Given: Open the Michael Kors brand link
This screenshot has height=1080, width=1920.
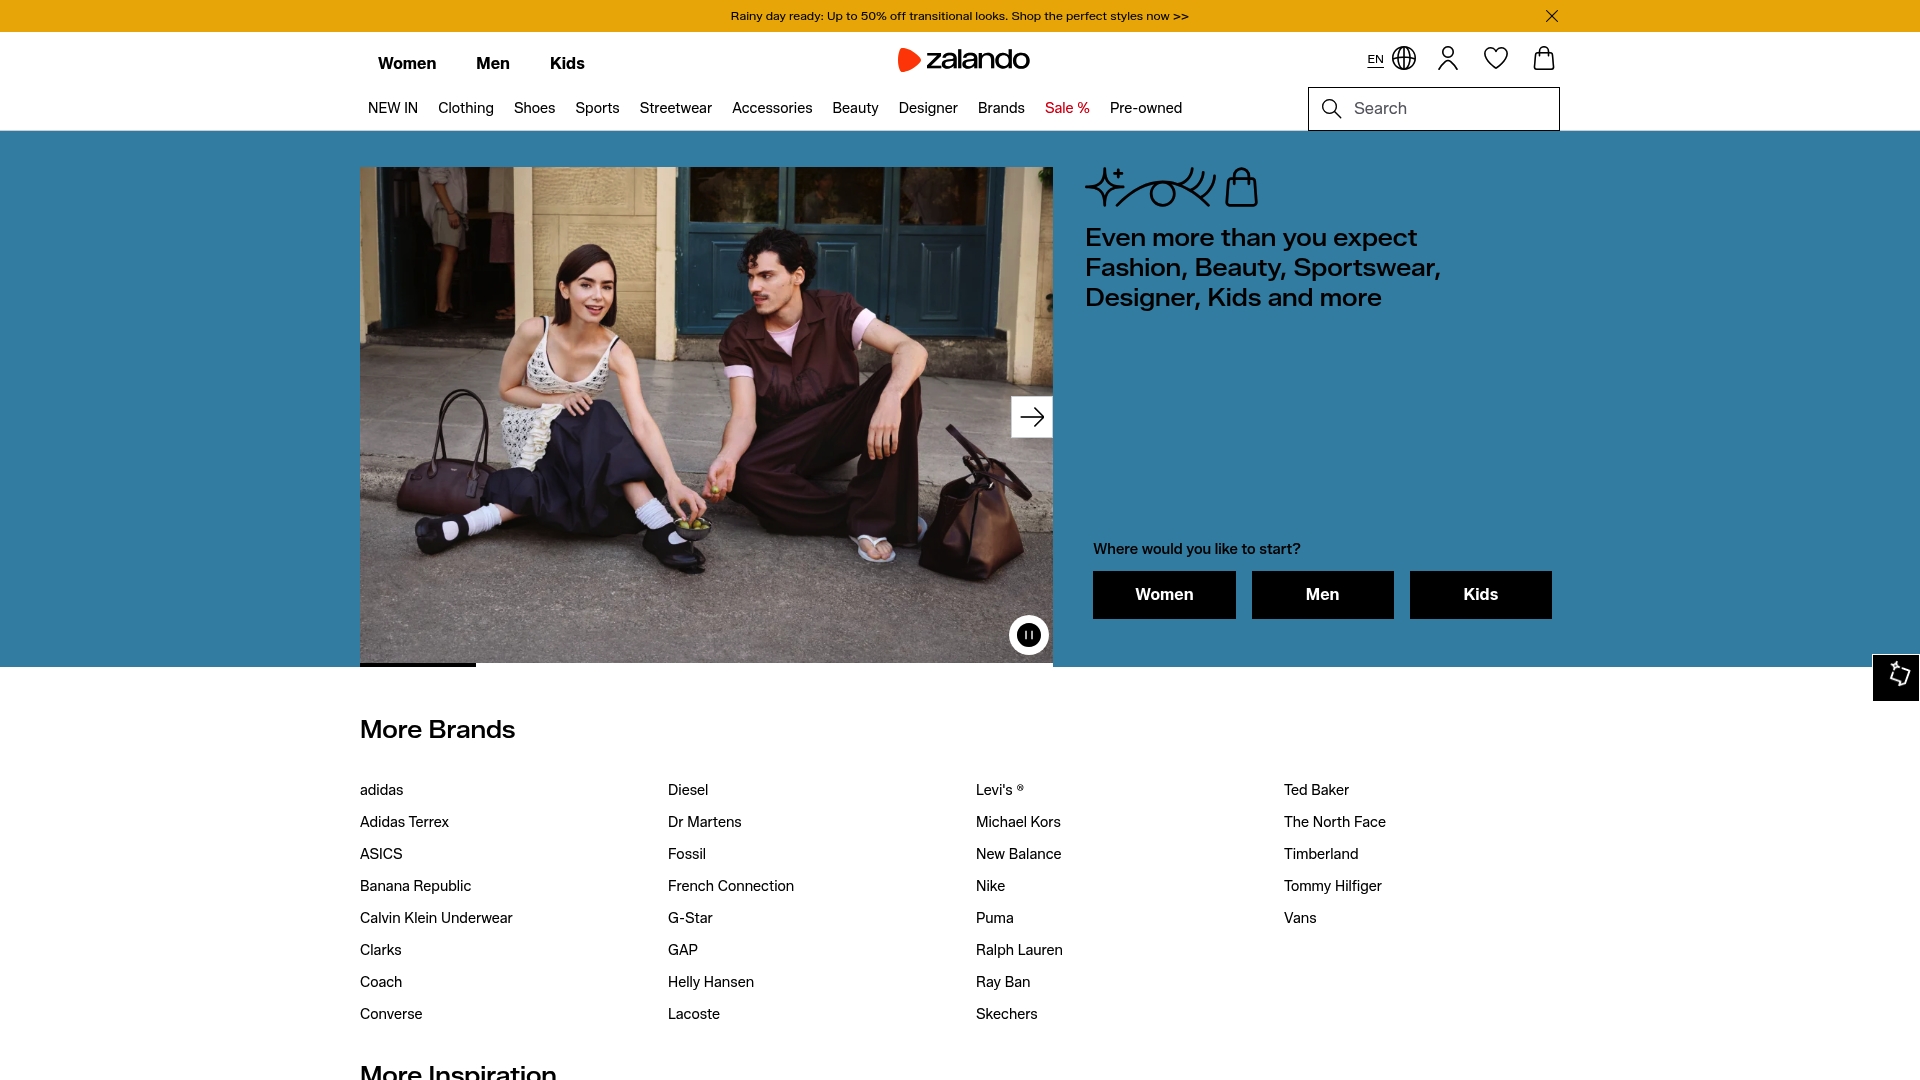Looking at the screenshot, I should tap(1018, 822).
